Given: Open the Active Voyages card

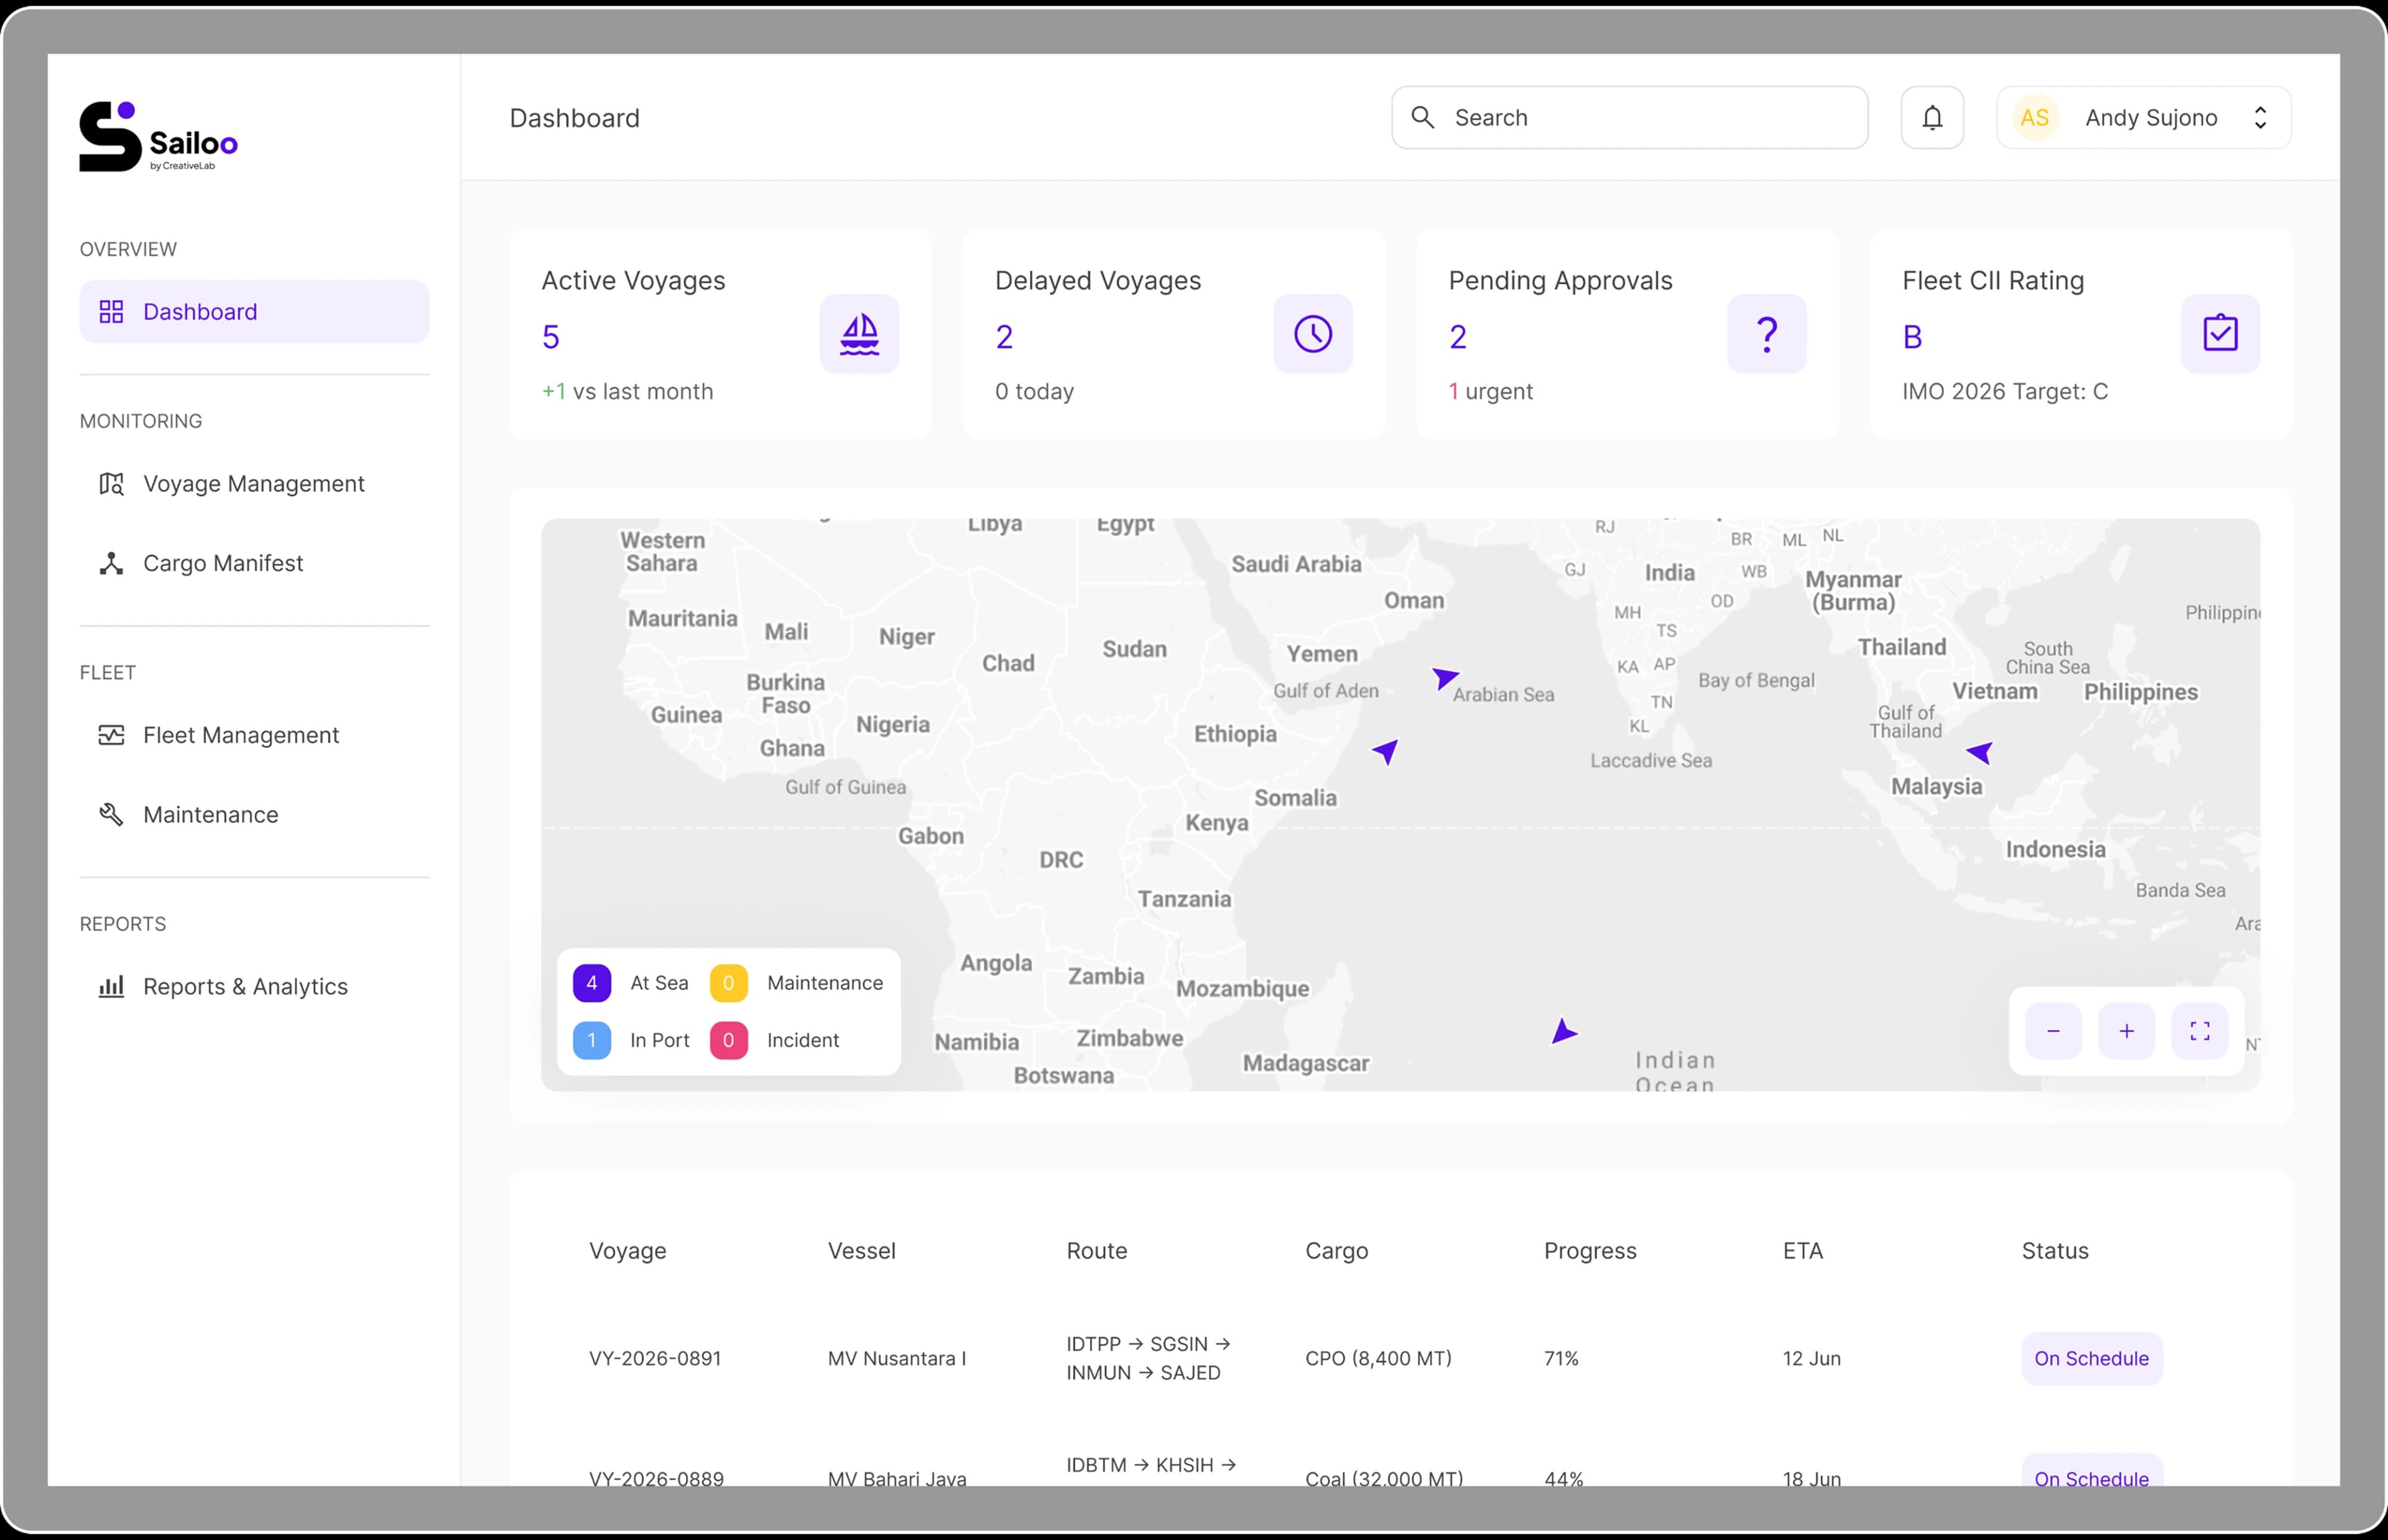Looking at the screenshot, I should pyautogui.click(x=720, y=334).
